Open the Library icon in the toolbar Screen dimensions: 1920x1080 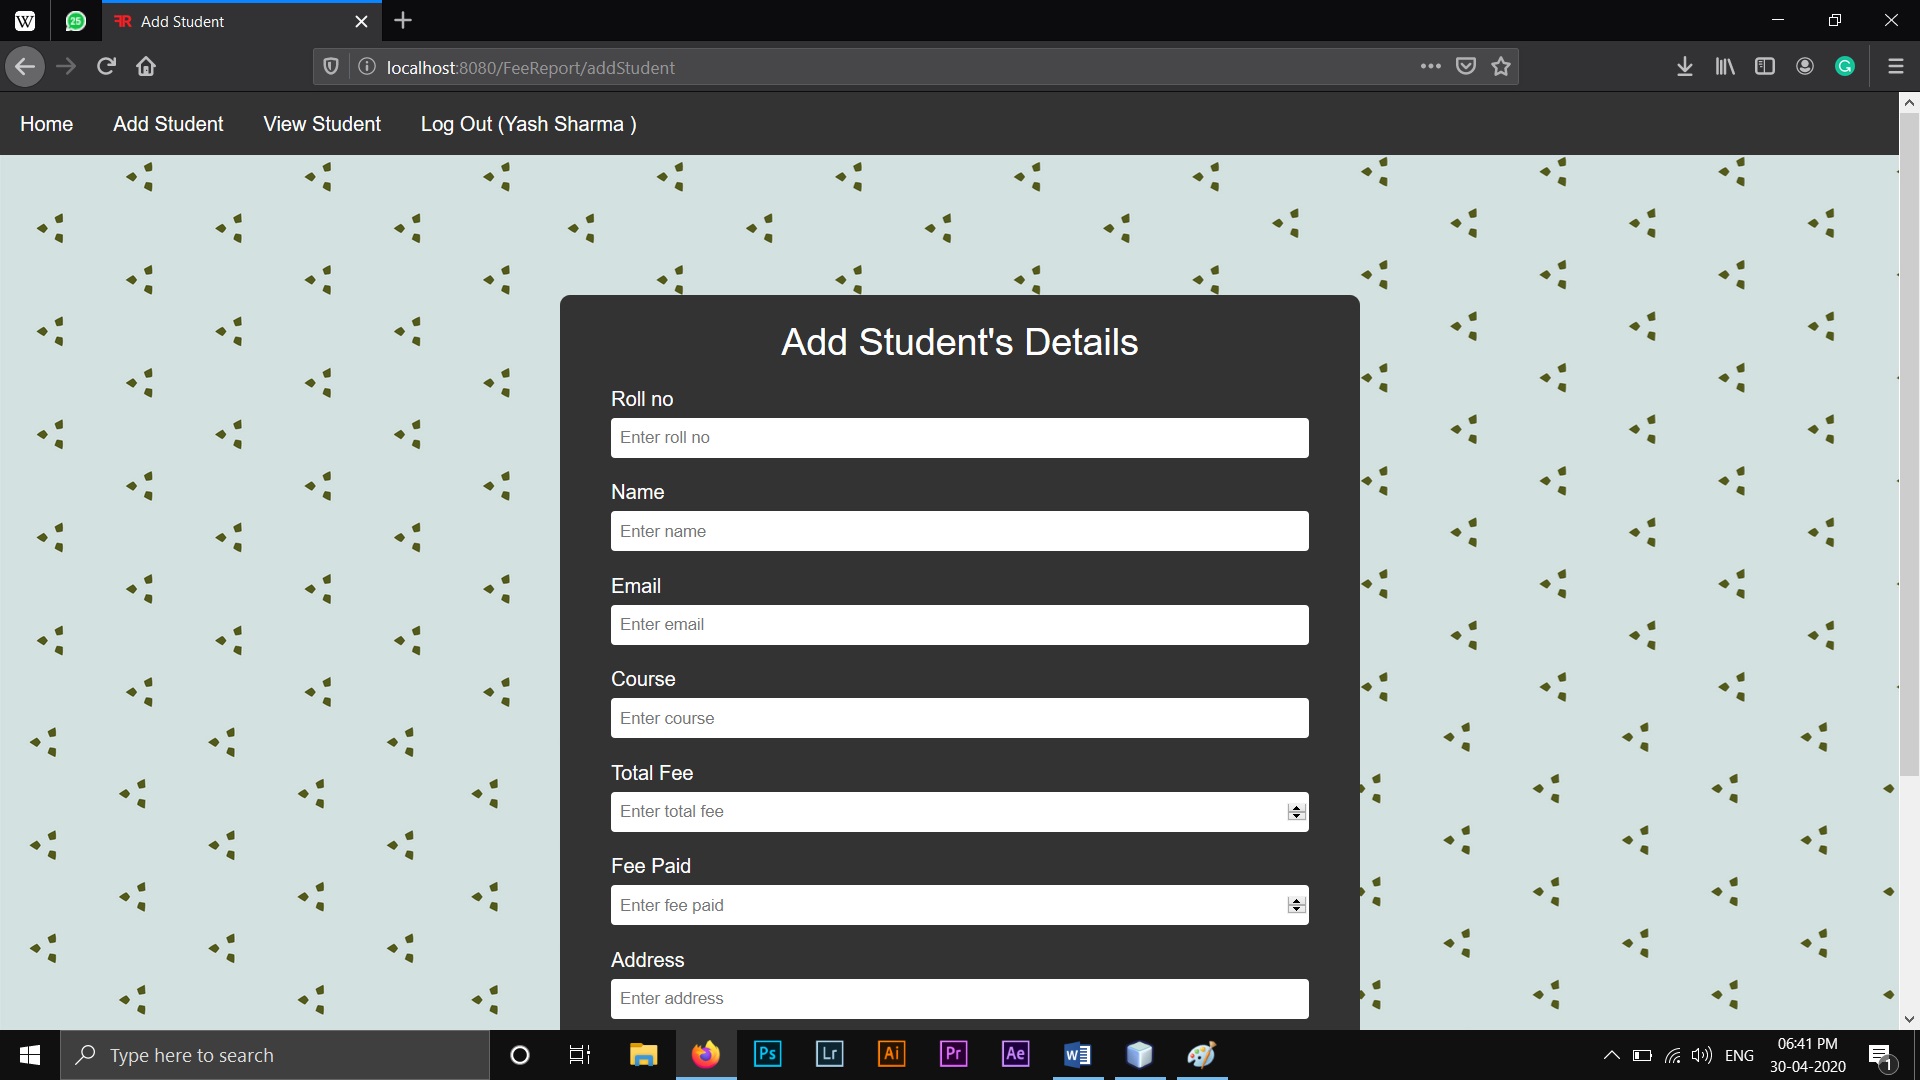tap(1725, 67)
